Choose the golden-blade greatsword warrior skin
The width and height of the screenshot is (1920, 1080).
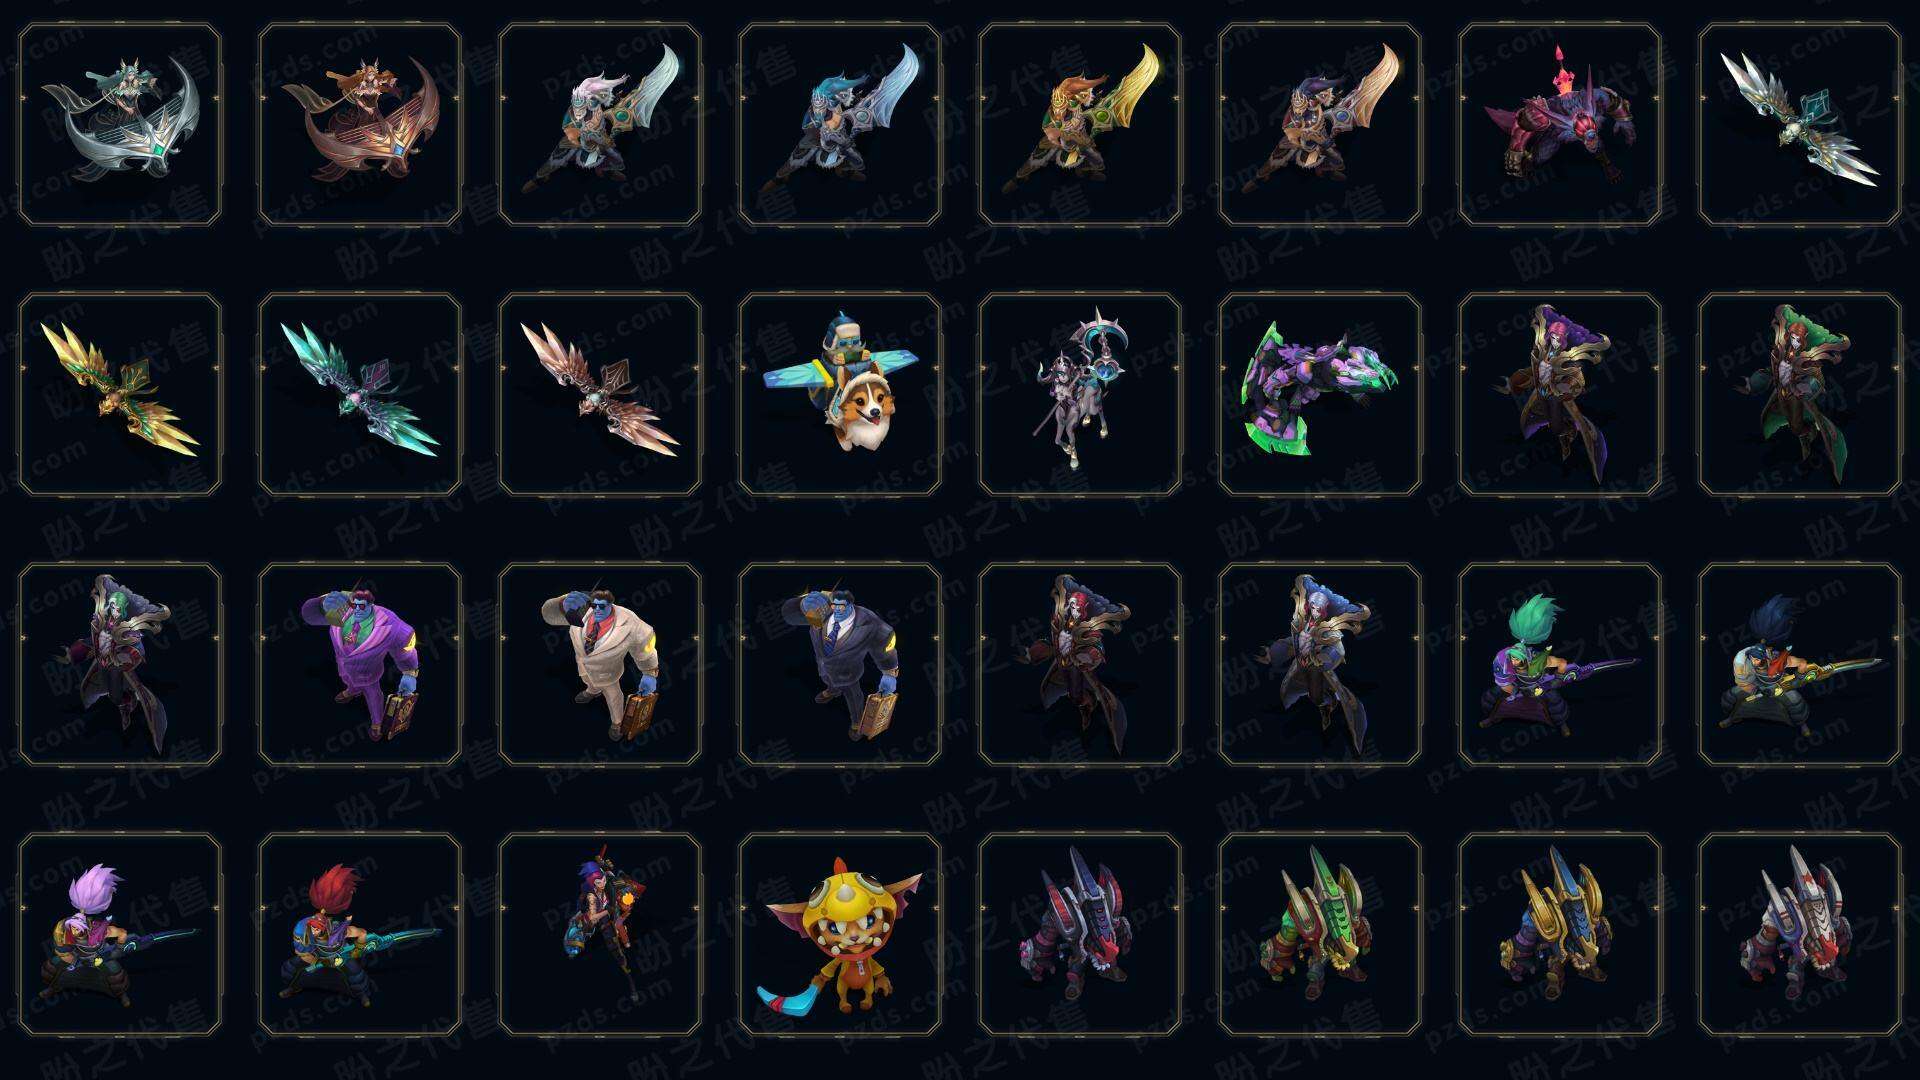pyautogui.click(x=1080, y=125)
